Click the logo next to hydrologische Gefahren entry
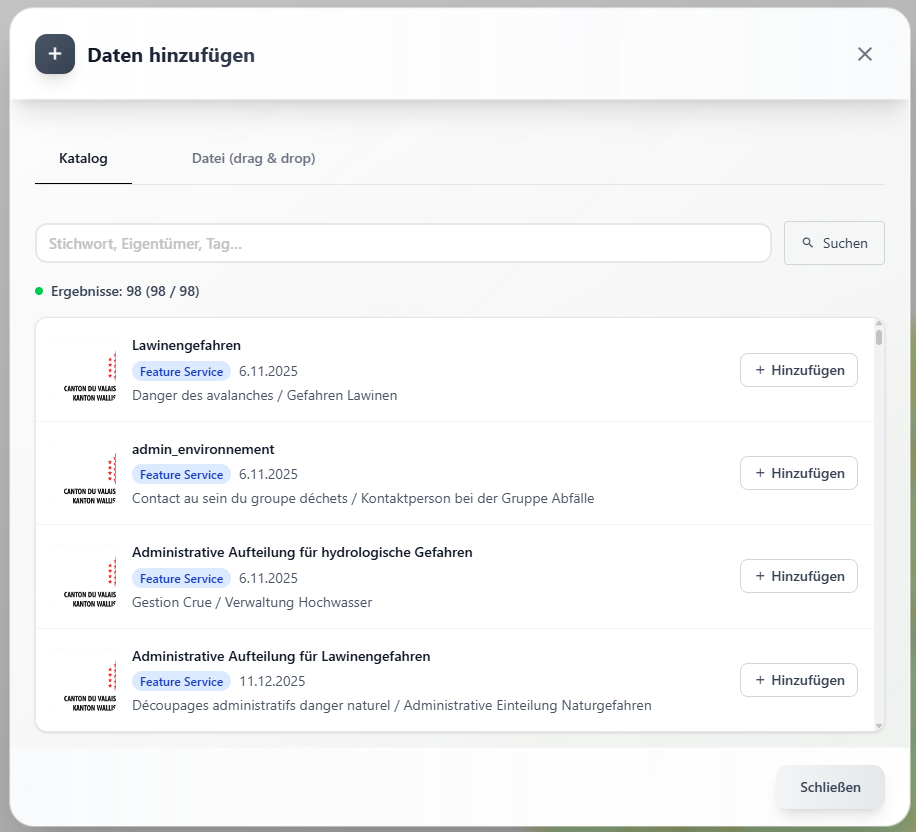This screenshot has width=916, height=832. pyautogui.click(x=89, y=579)
